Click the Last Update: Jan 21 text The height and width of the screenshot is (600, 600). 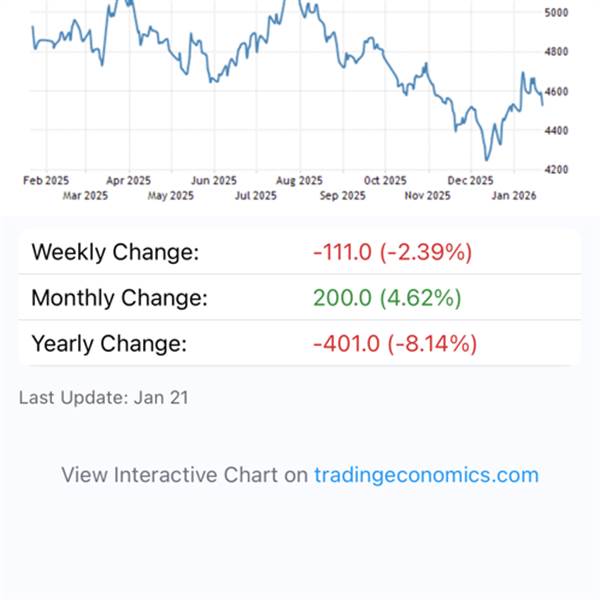click(103, 398)
